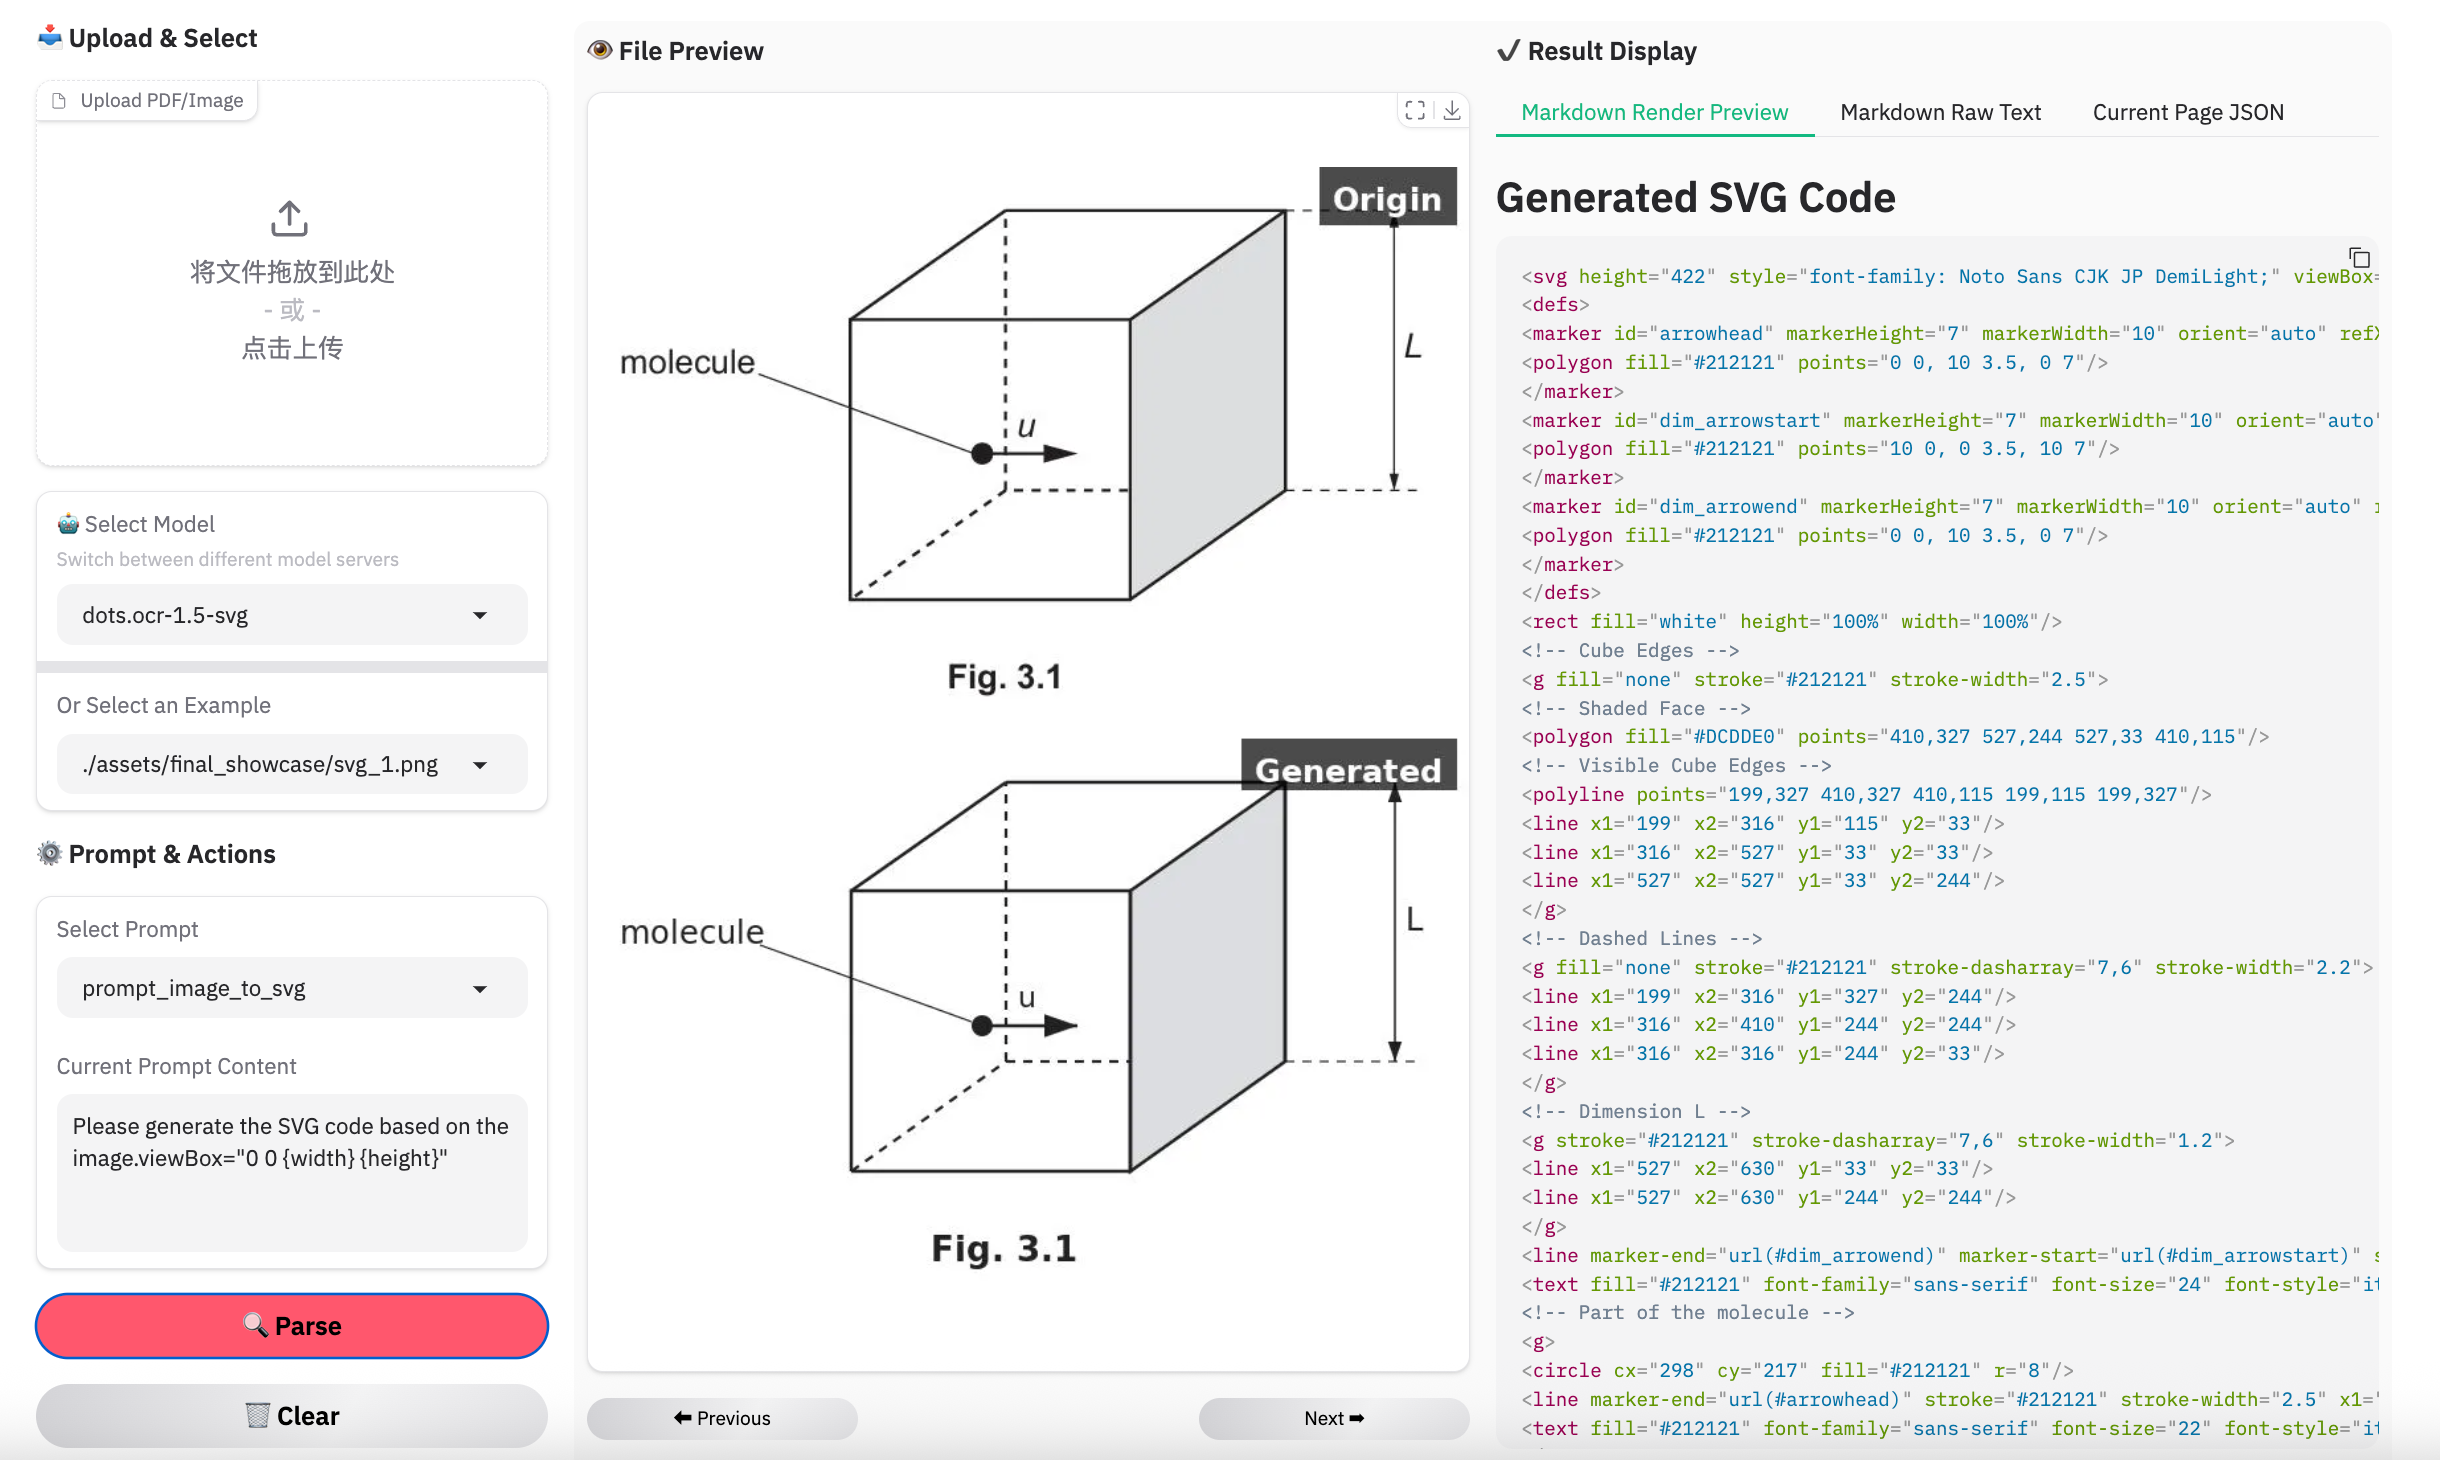The image size is (2440, 1460).
Task: Click in the Current Prompt Content text area
Action: pos(291,1172)
